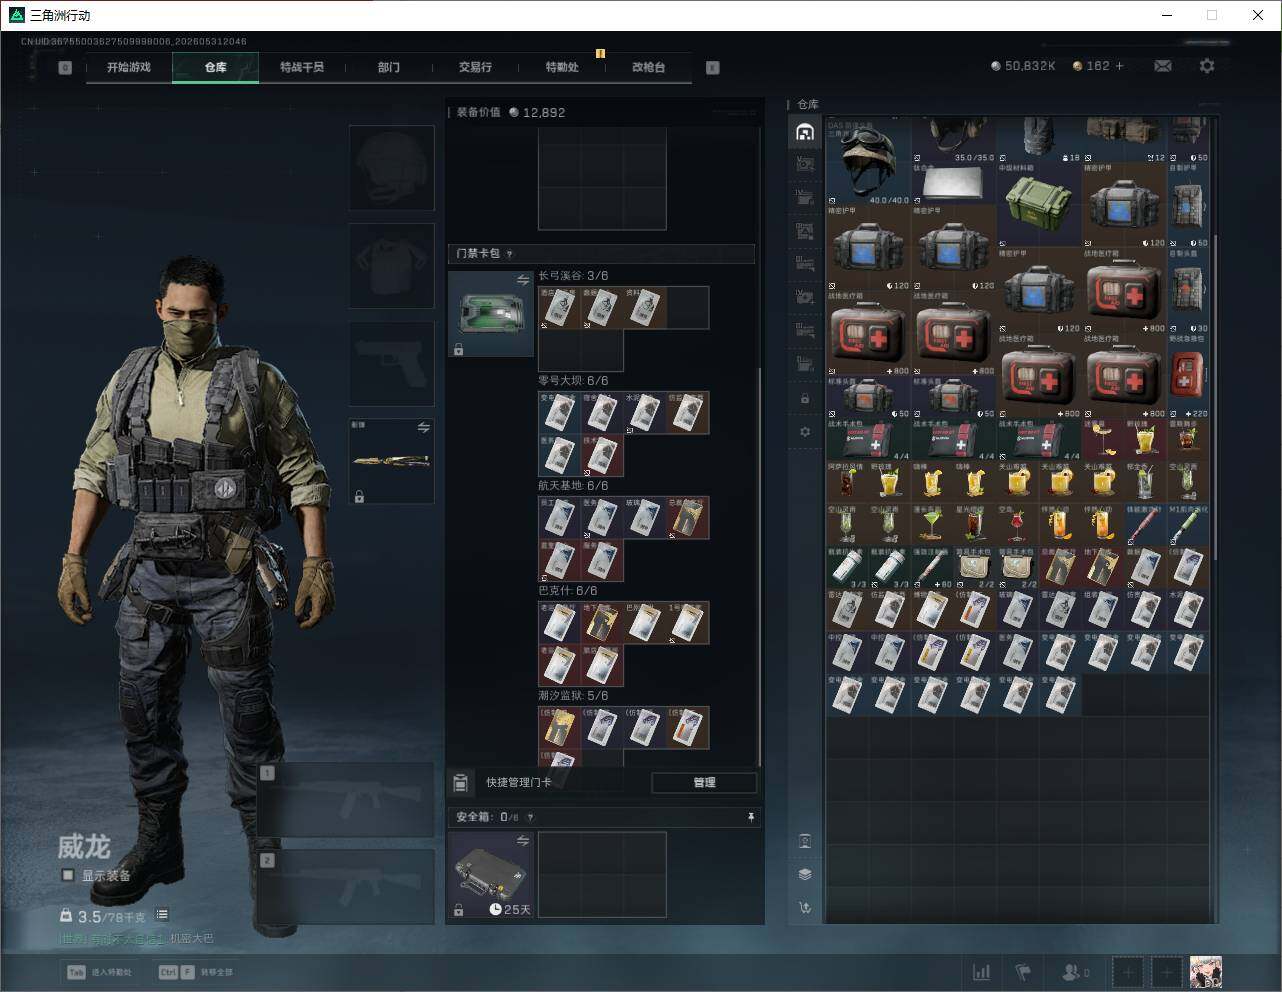
Task: Open the 特勤处 tab
Action: 562,67
